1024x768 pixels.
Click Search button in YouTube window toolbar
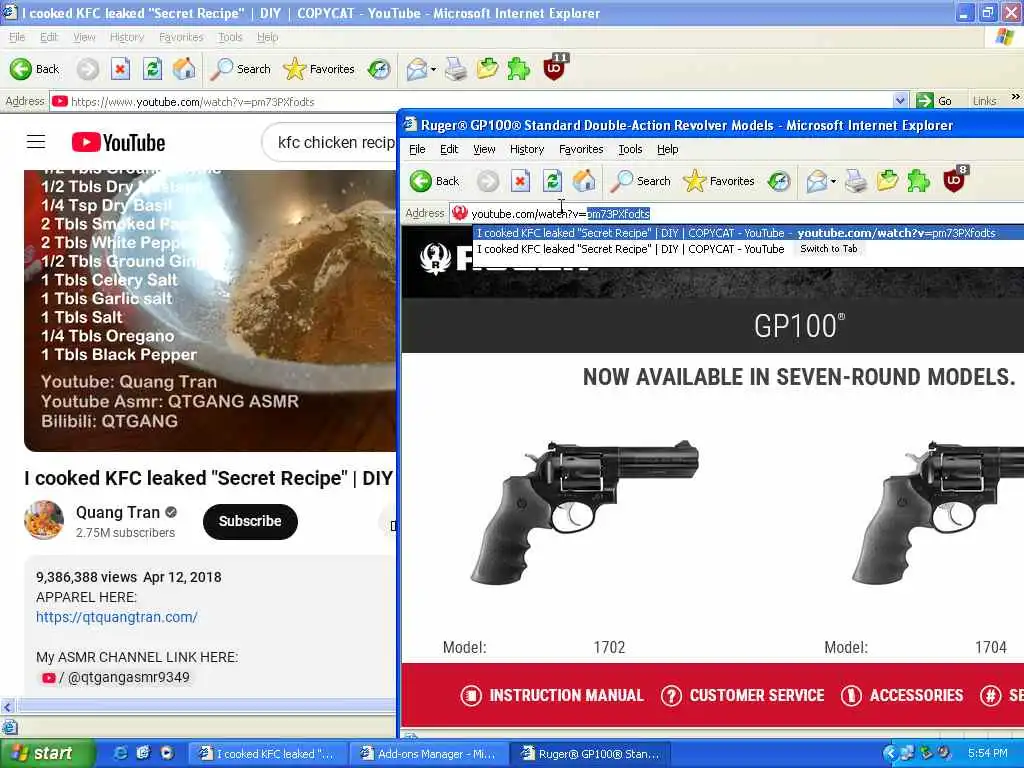(x=240, y=69)
